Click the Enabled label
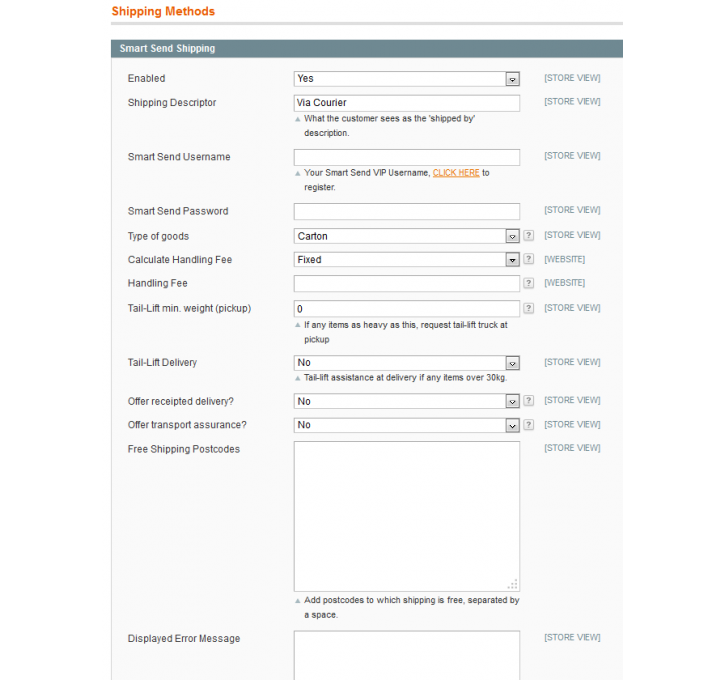The image size is (725, 680). [146, 79]
